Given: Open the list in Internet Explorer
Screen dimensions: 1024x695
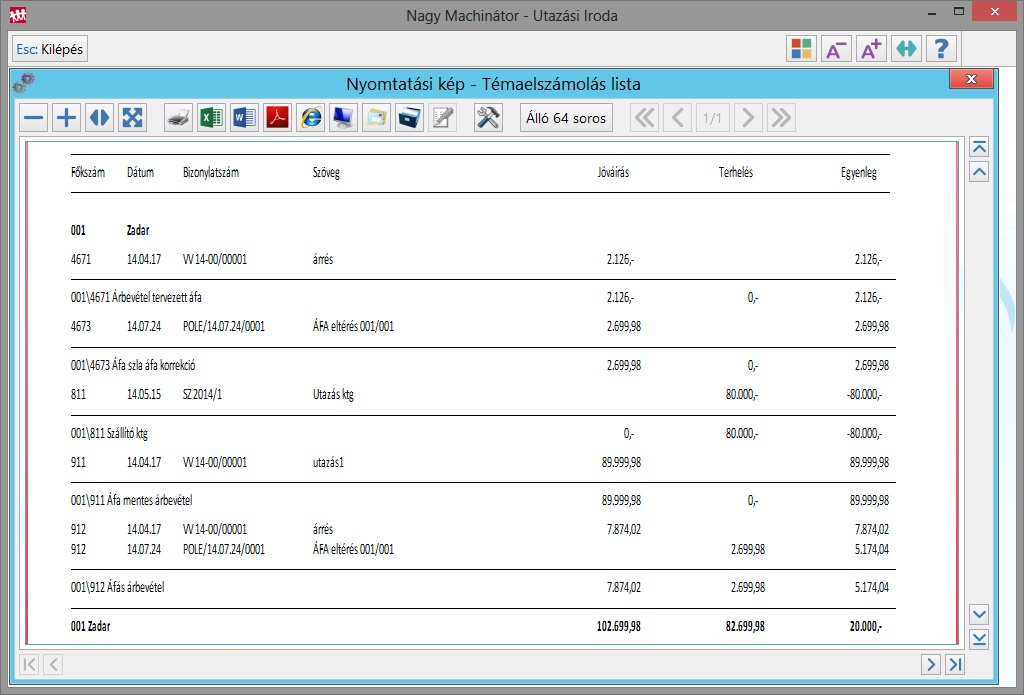Looking at the screenshot, I should [311, 118].
